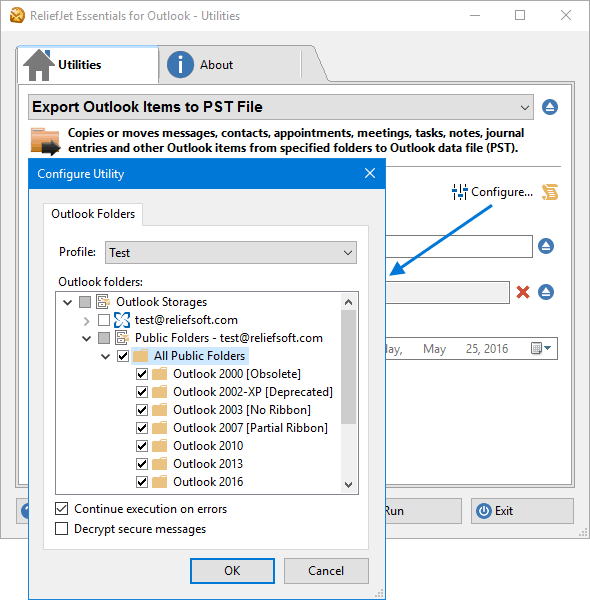The image size is (590, 600).
Task: Open the Export Outlook Items utility dropdown
Action: coord(281,107)
